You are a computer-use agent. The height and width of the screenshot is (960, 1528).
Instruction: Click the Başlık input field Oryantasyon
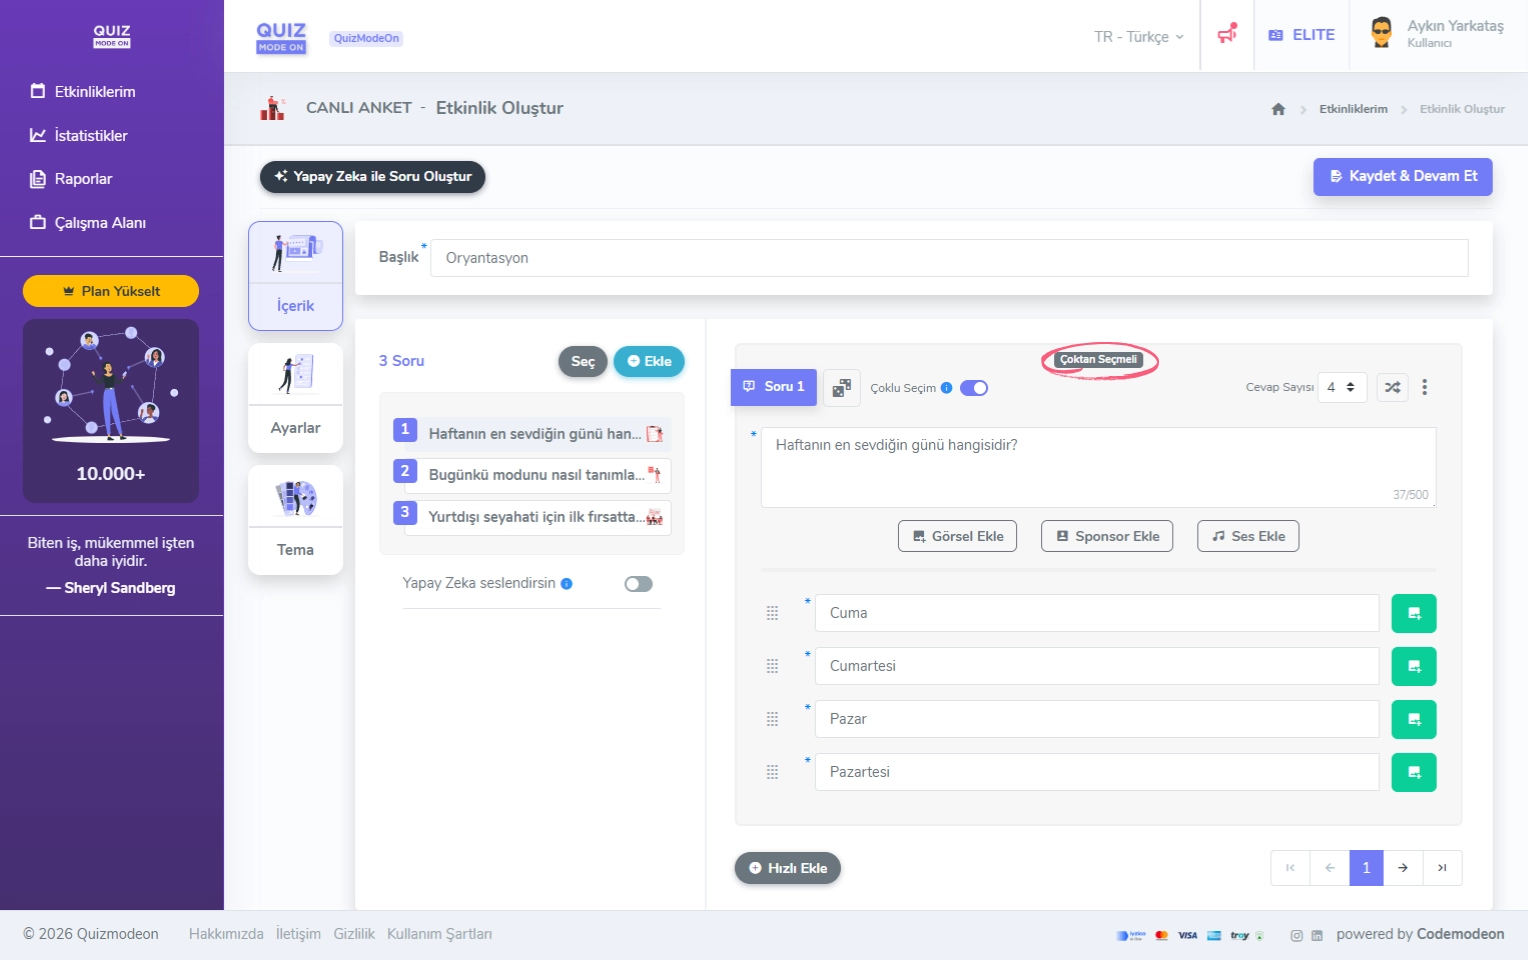point(949,258)
